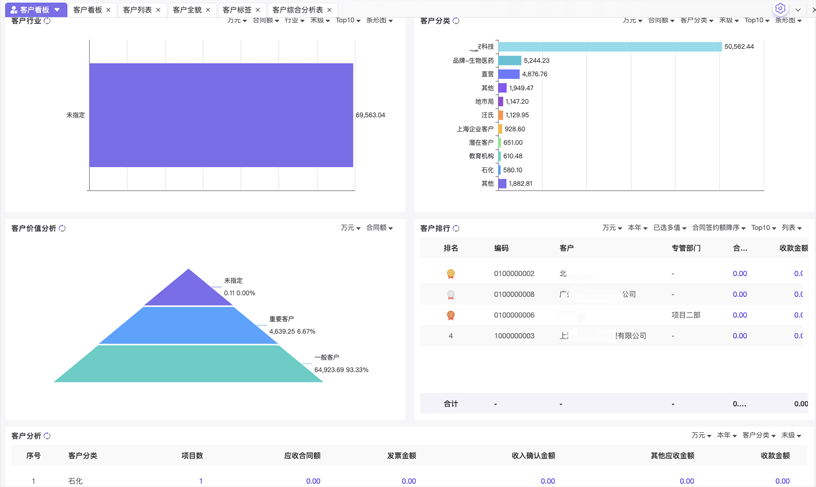Click the gold medal rank icon

point(451,273)
